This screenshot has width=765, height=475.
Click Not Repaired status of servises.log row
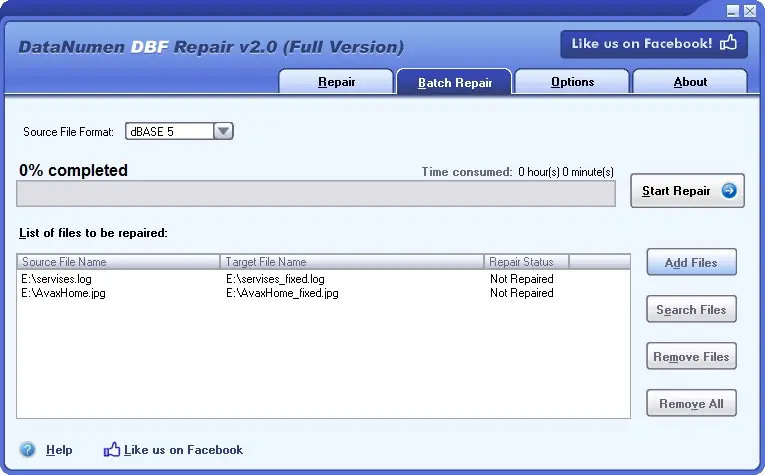[522, 279]
